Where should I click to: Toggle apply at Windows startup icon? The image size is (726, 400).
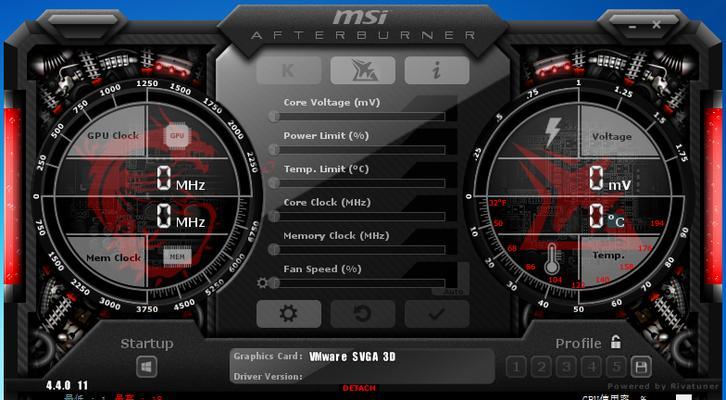[147, 367]
